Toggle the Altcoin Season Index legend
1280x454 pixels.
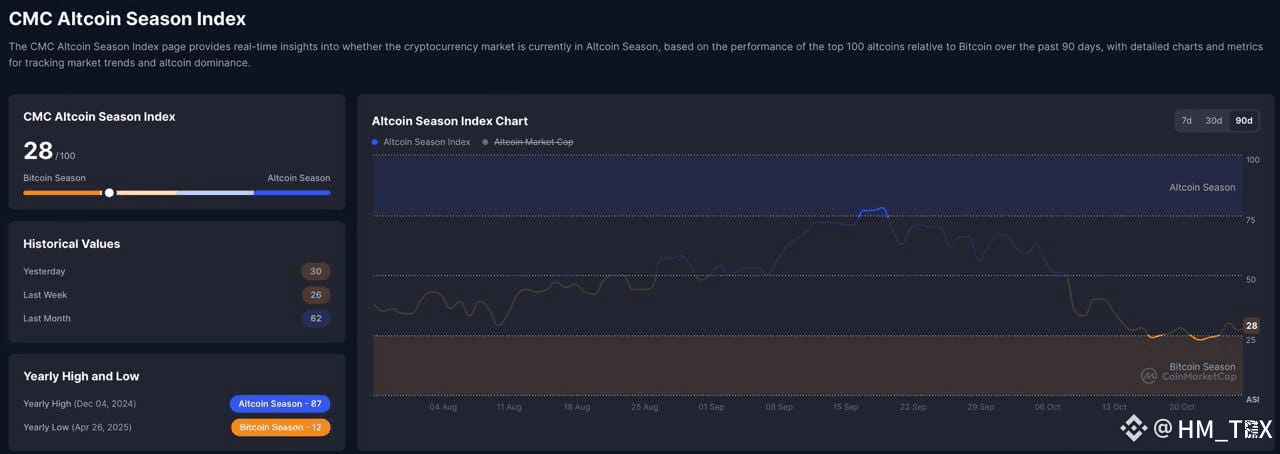pos(421,142)
